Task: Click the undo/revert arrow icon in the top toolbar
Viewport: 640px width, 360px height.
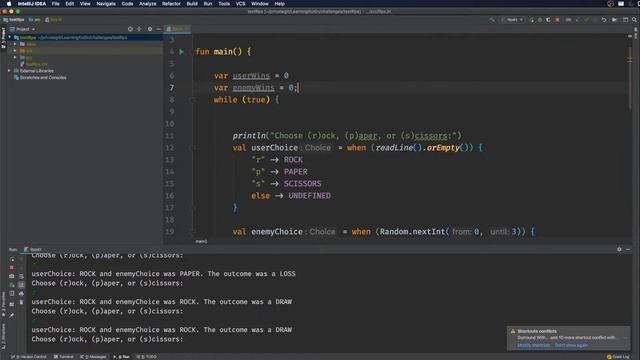Action: tap(604, 20)
